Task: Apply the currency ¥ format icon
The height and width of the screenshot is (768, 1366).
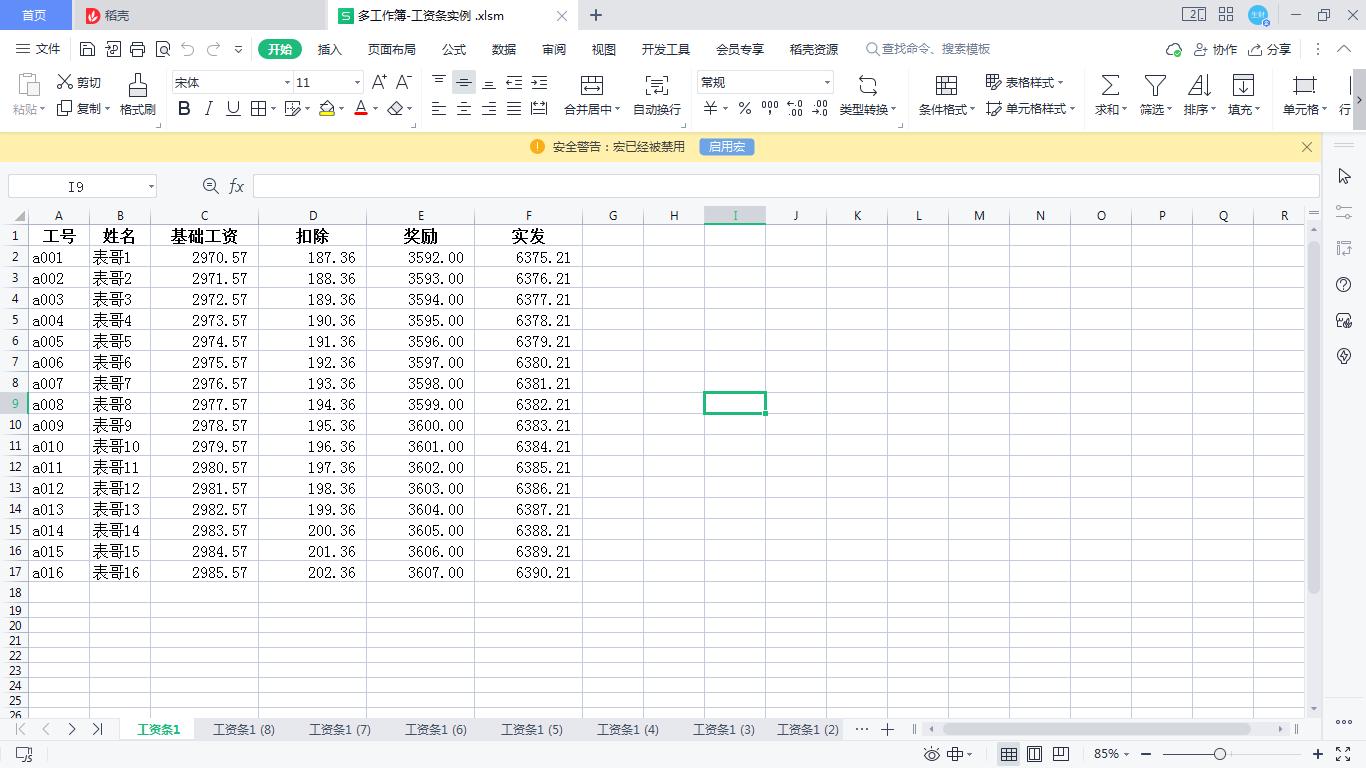Action: (x=712, y=108)
